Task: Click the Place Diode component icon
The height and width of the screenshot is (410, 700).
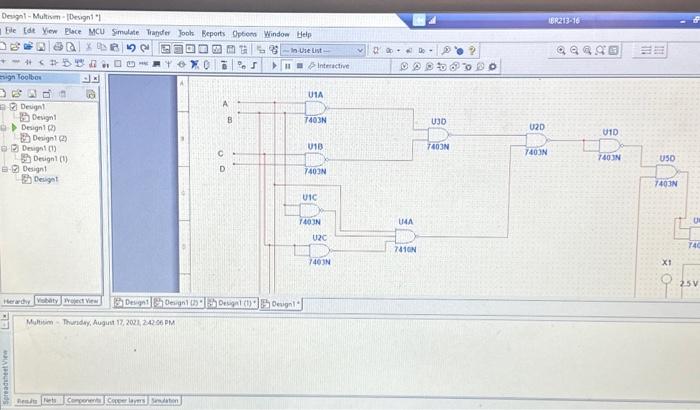Action: [x=28, y=63]
